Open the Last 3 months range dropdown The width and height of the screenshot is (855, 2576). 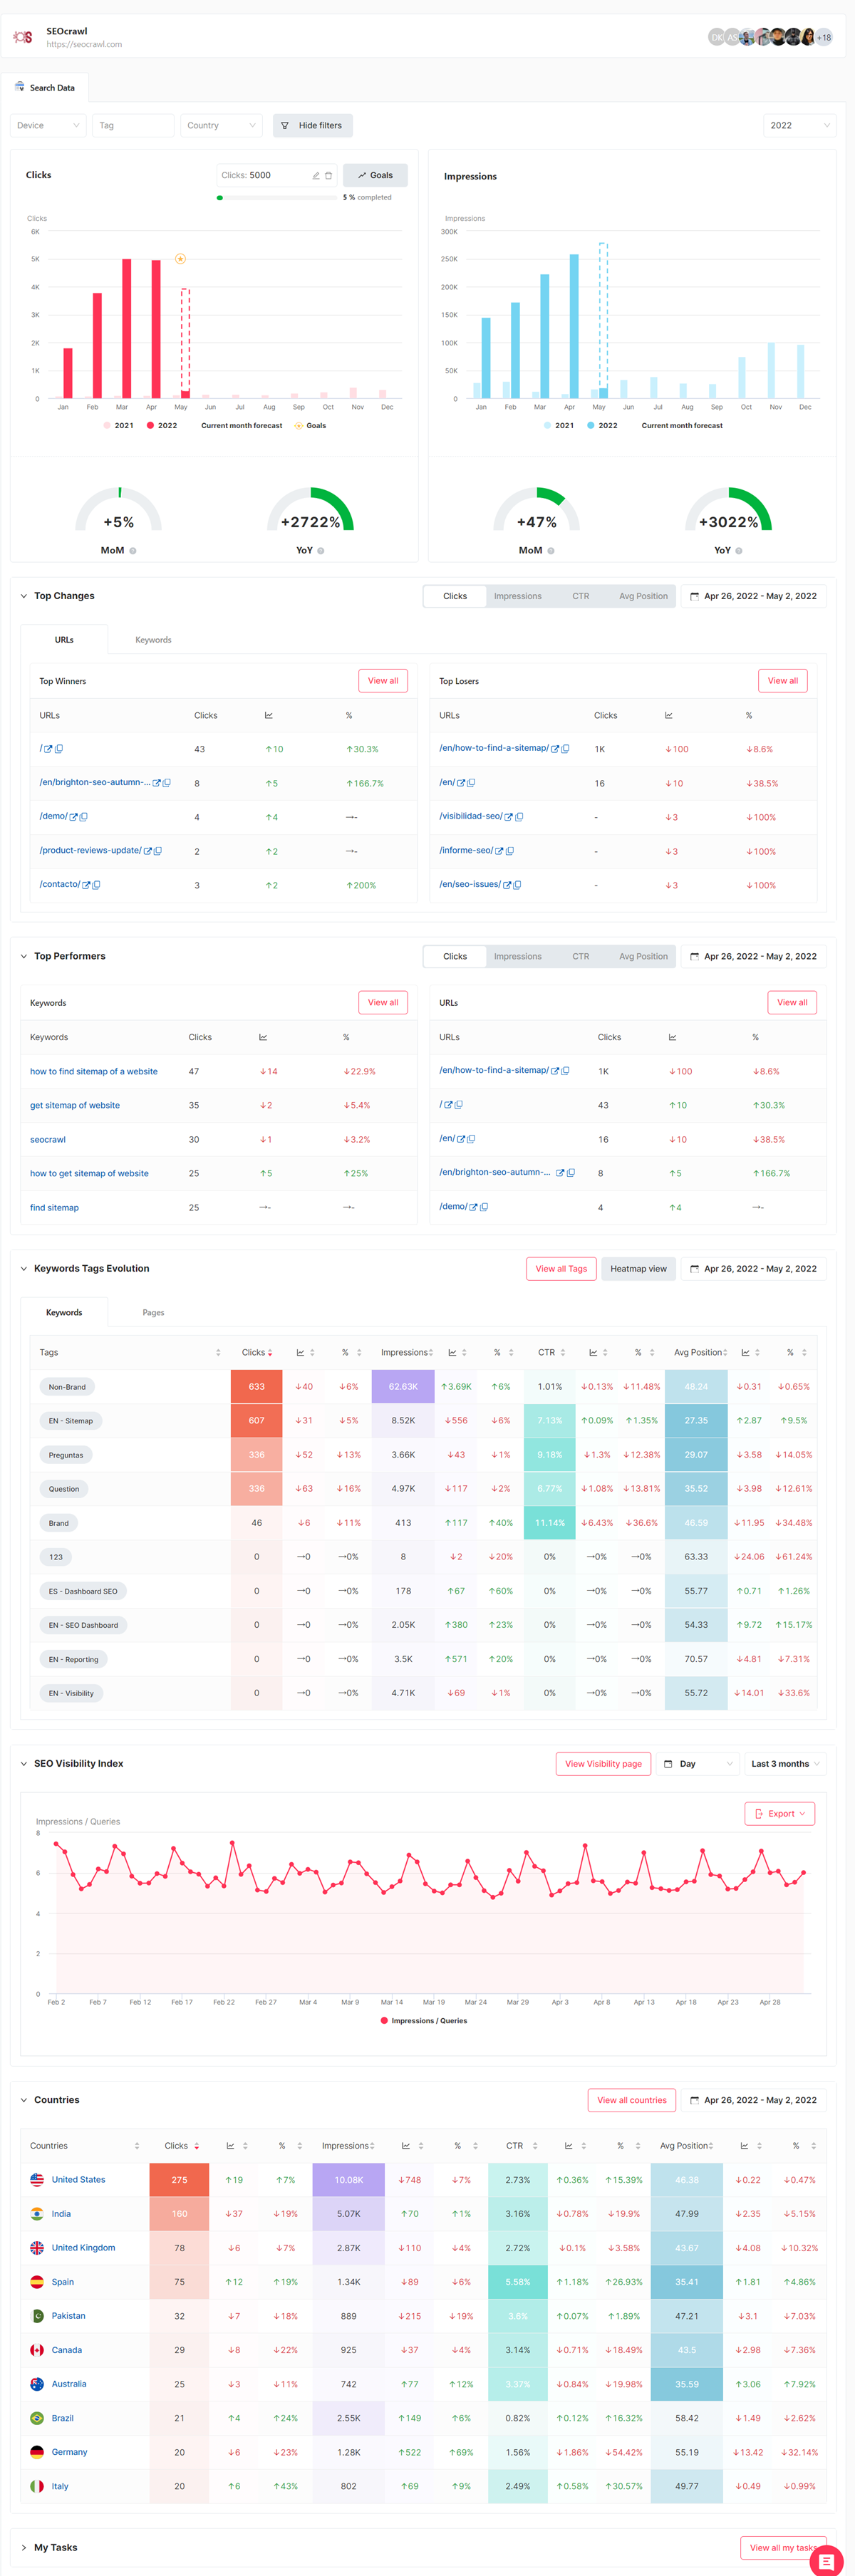click(785, 1764)
